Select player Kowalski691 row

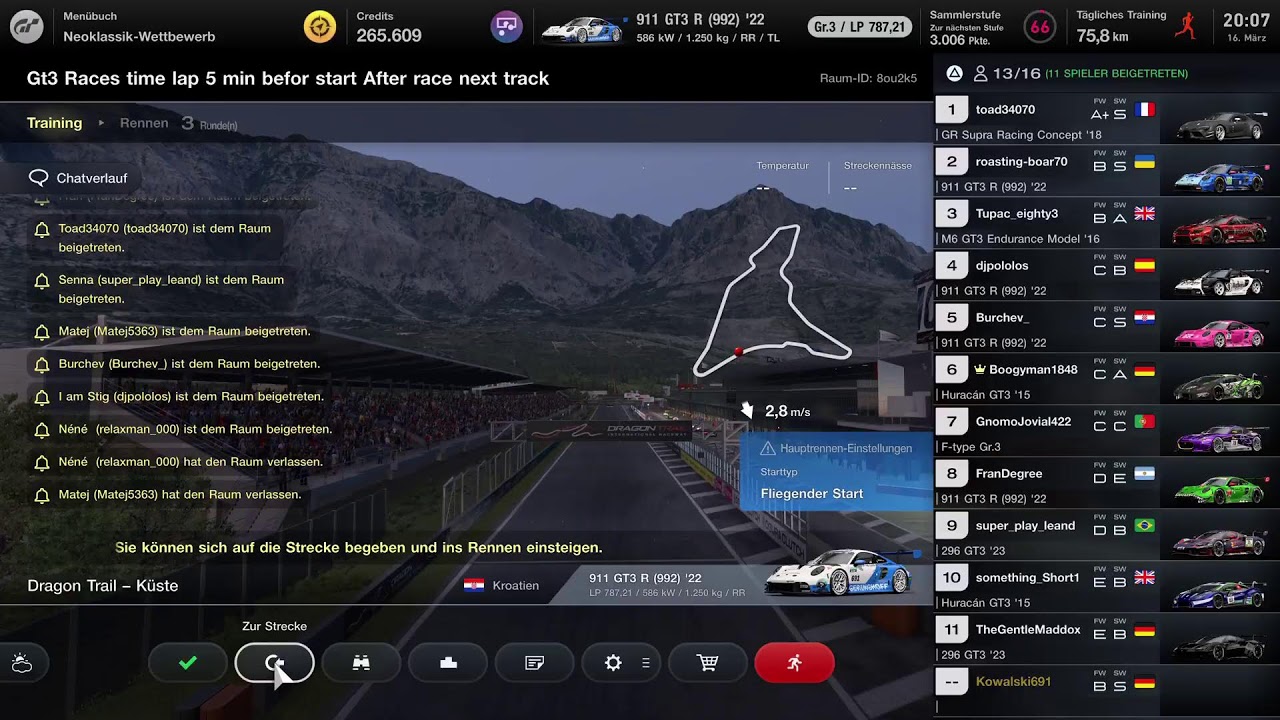coord(1107,691)
